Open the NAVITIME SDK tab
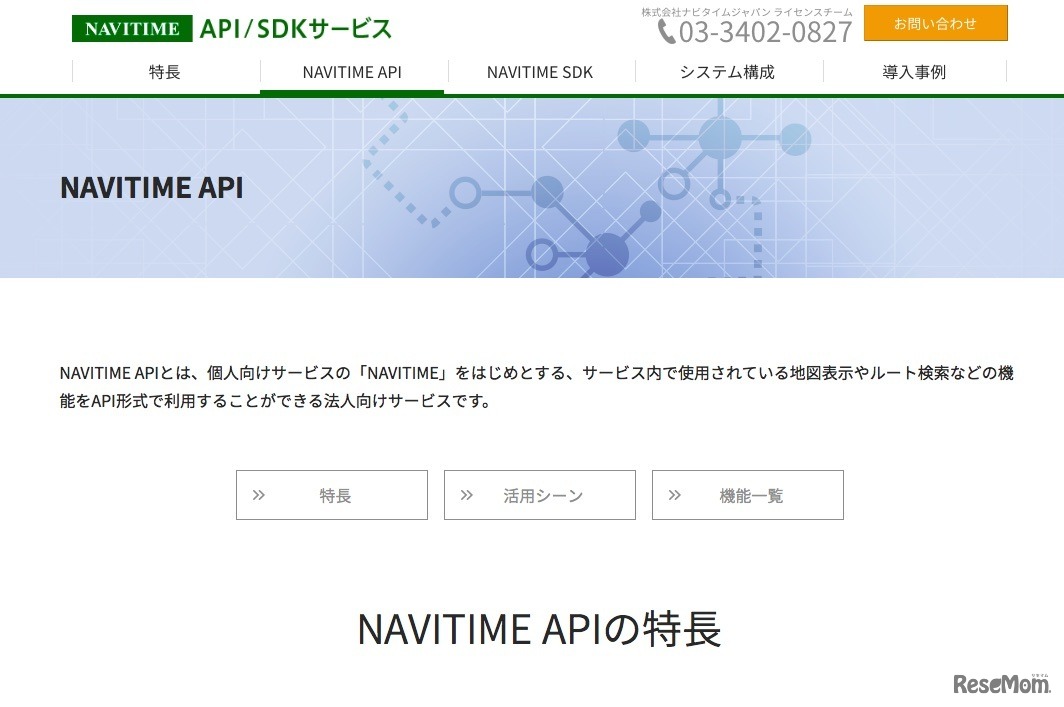The image size is (1064, 707). tap(539, 72)
